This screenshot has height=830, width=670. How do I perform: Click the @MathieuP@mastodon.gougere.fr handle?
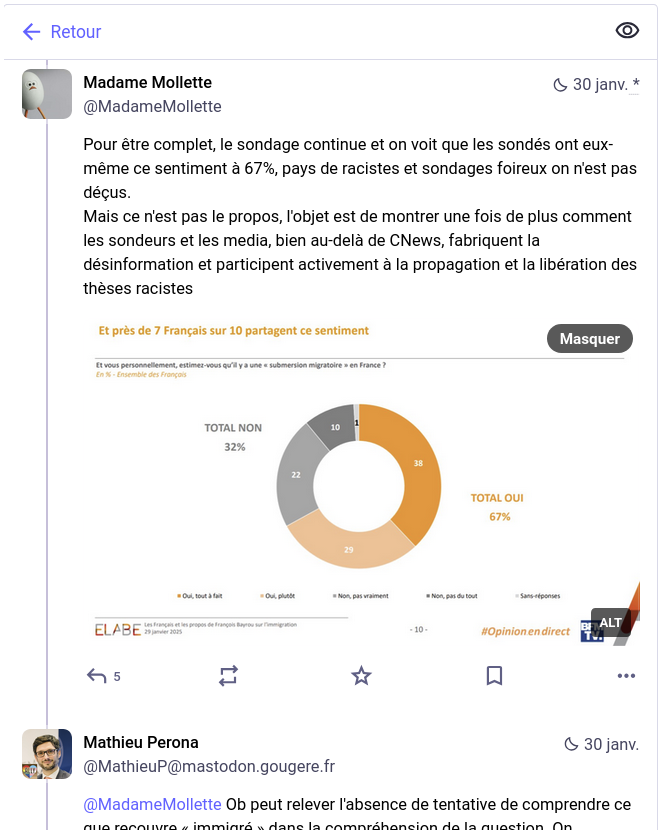click(x=208, y=767)
